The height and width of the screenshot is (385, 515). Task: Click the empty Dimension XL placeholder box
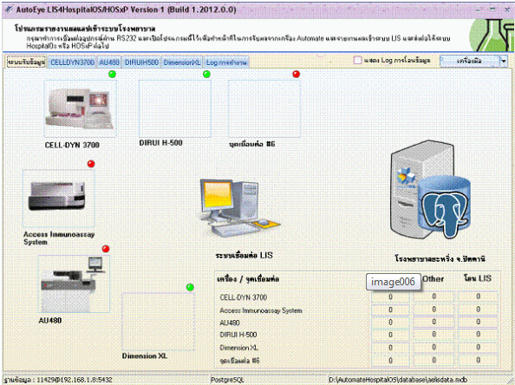[x=158, y=322]
